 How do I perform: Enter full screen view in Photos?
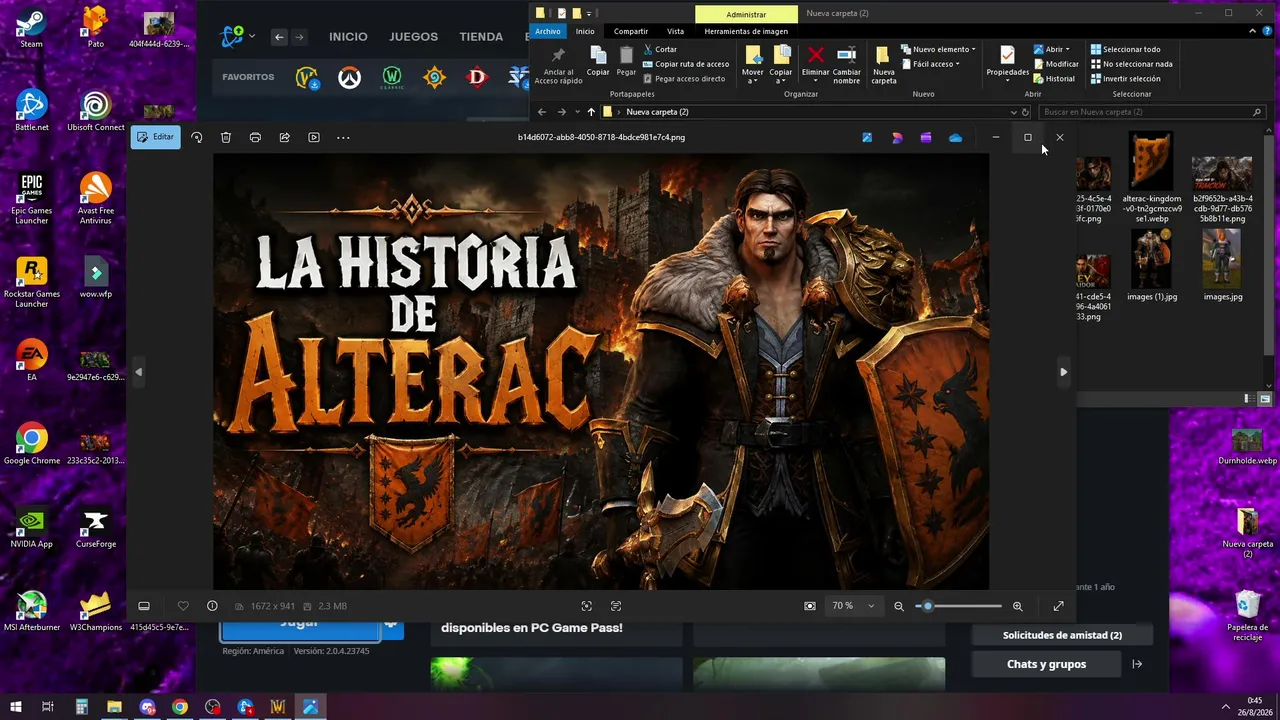(x=1058, y=606)
